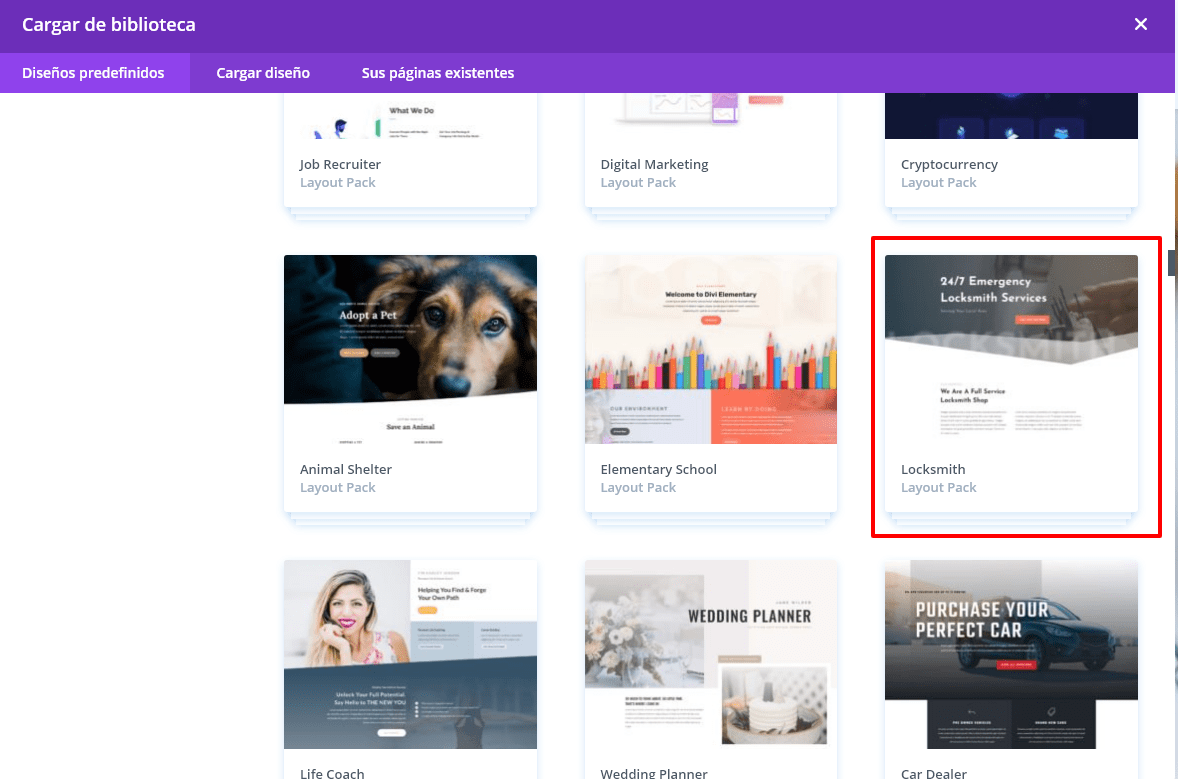Click Layout Pack under Cryptocurrency
The height and width of the screenshot is (779, 1178).
click(x=938, y=183)
